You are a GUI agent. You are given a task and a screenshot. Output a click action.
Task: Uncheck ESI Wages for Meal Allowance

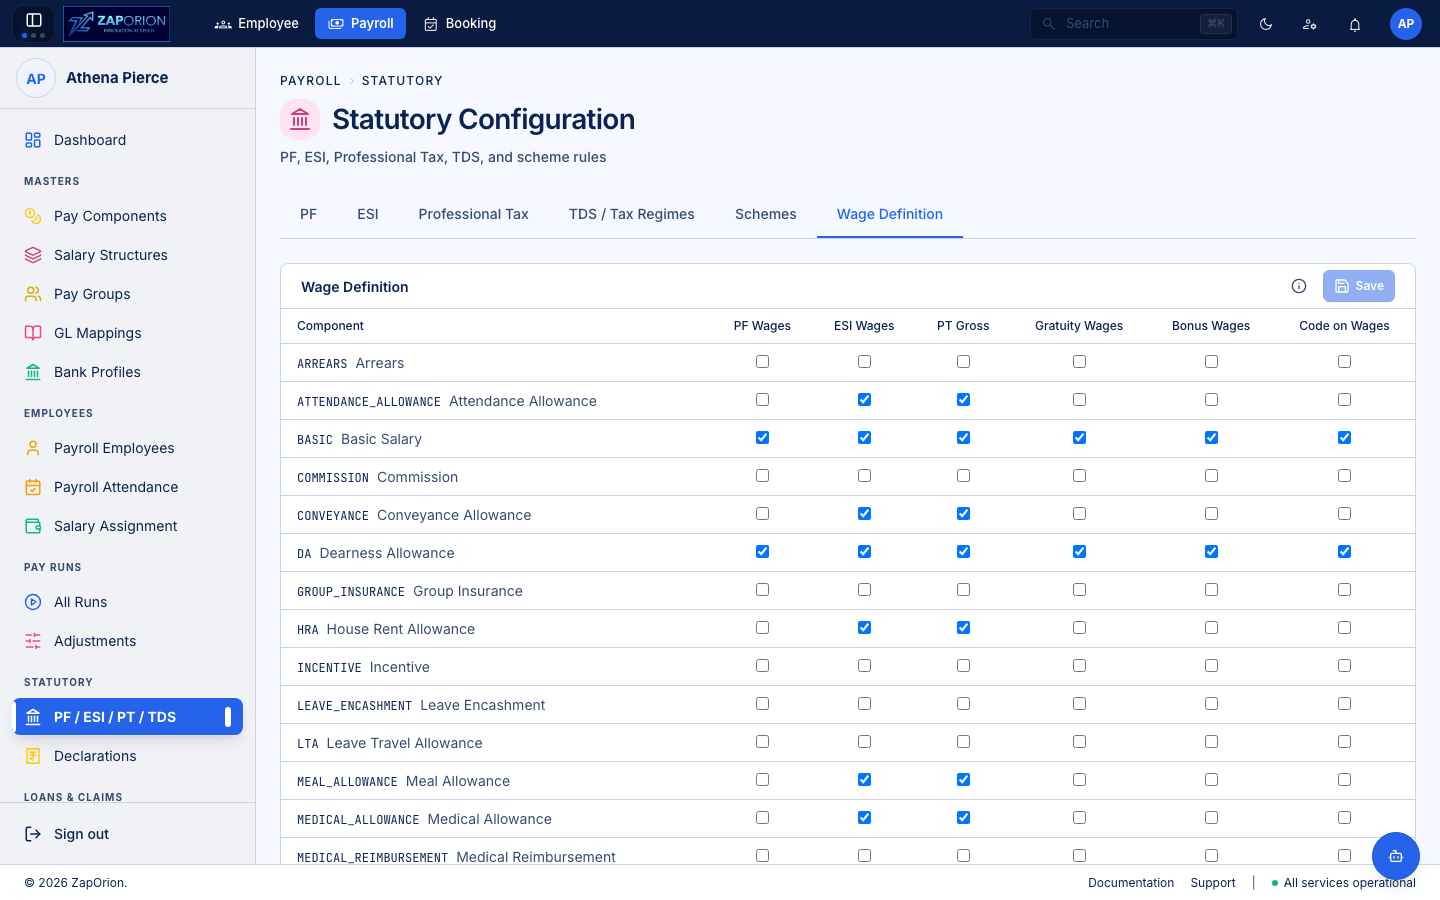865,780
